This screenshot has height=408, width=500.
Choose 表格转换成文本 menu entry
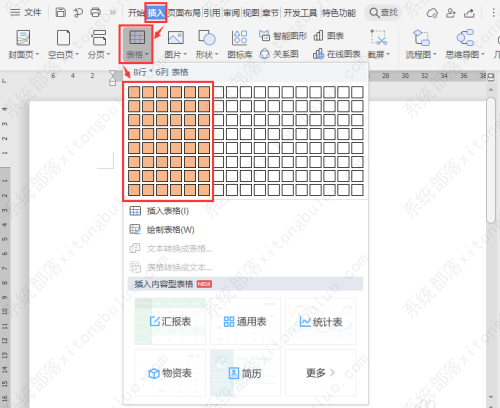tap(171, 267)
